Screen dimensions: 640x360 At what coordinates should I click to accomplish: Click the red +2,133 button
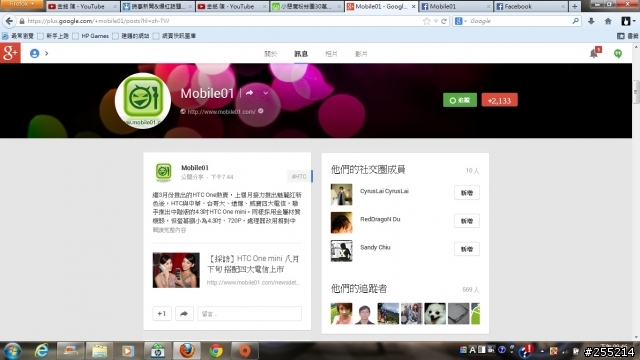pos(499,100)
